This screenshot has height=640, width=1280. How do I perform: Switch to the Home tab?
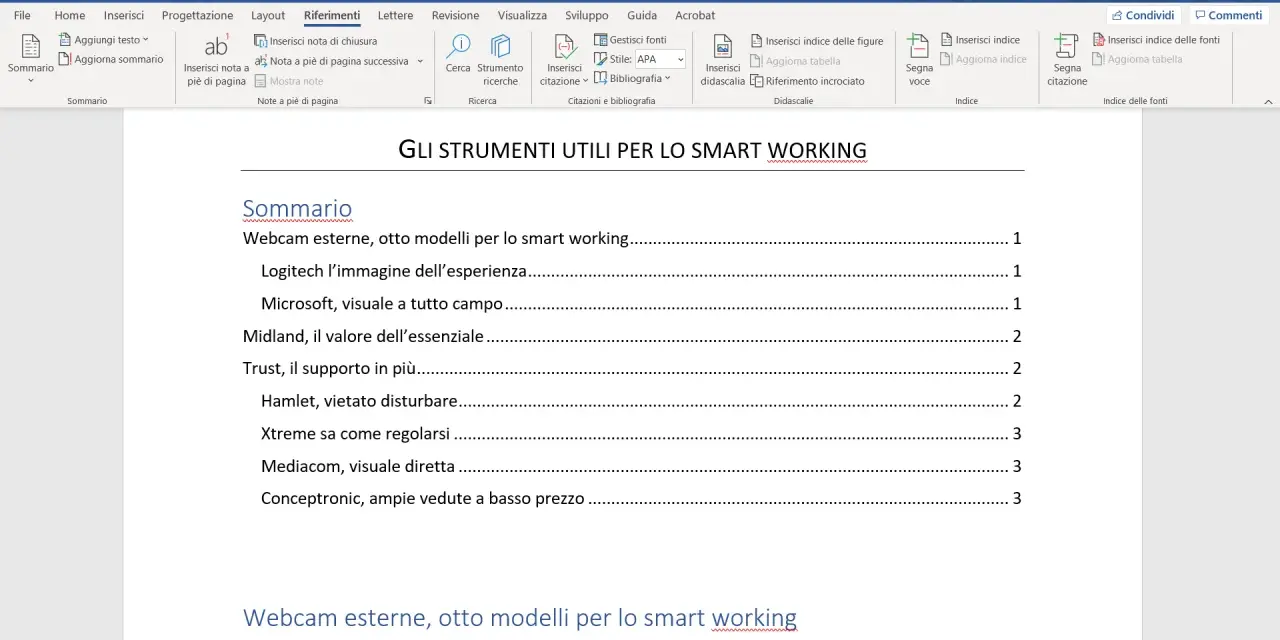pos(70,15)
